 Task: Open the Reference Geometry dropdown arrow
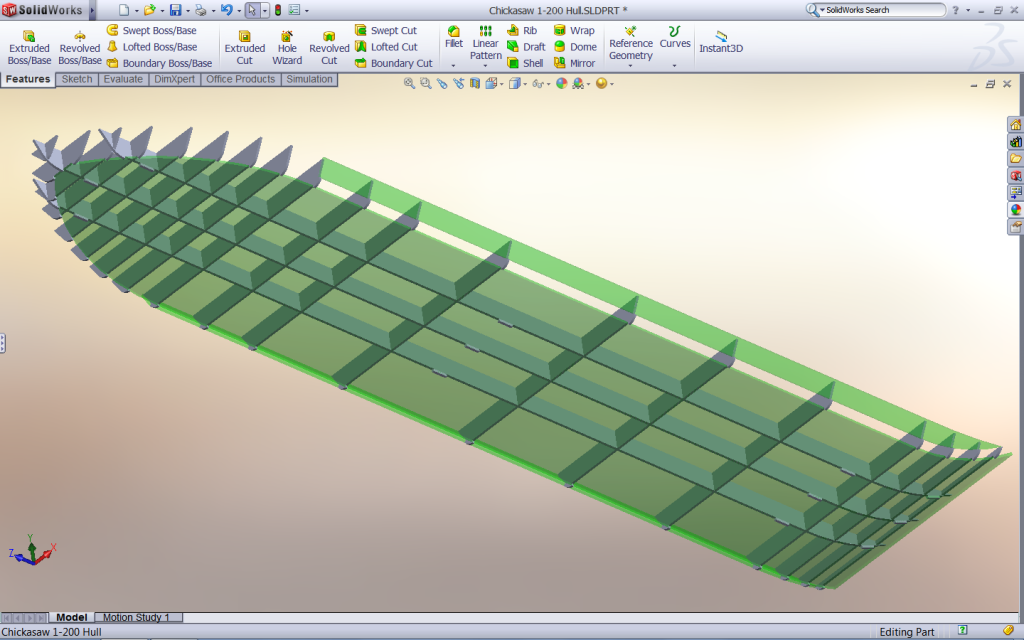(x=630, y=65)
